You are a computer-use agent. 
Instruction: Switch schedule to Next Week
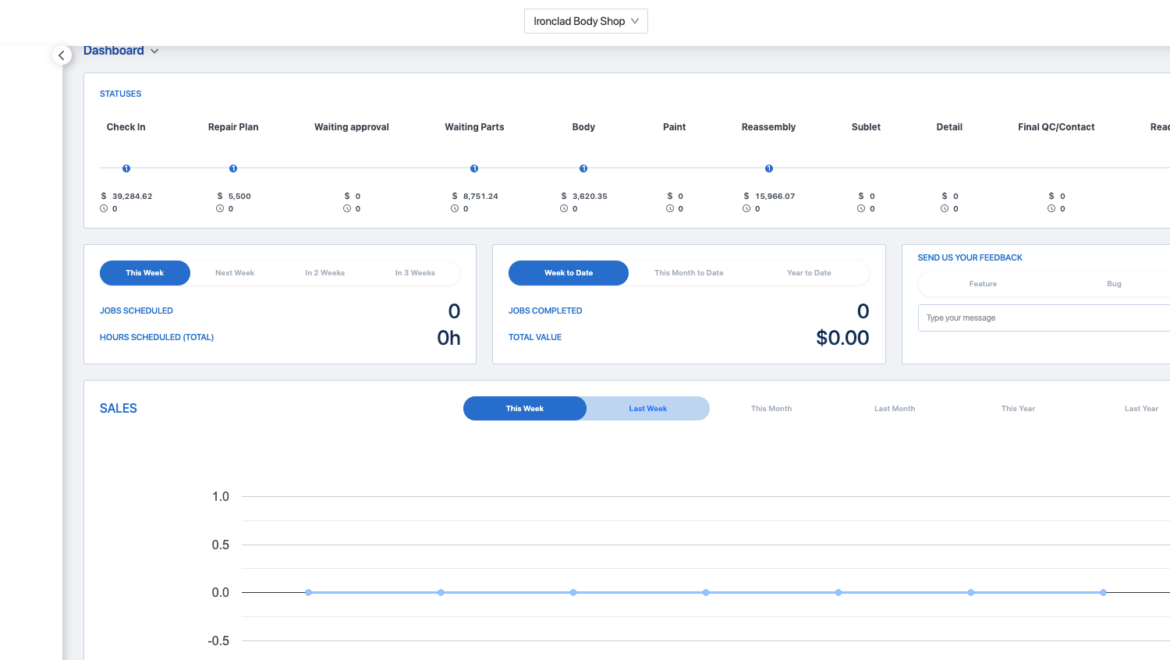(235, 273)
